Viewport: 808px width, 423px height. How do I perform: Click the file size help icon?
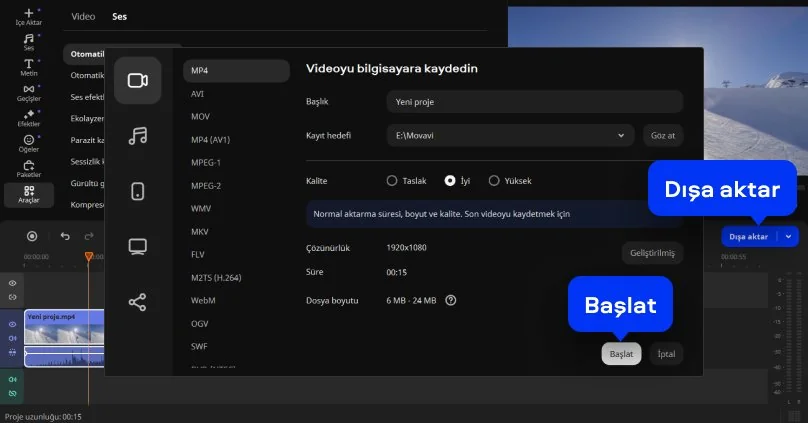pyautogui.click(x=451, y=300)
